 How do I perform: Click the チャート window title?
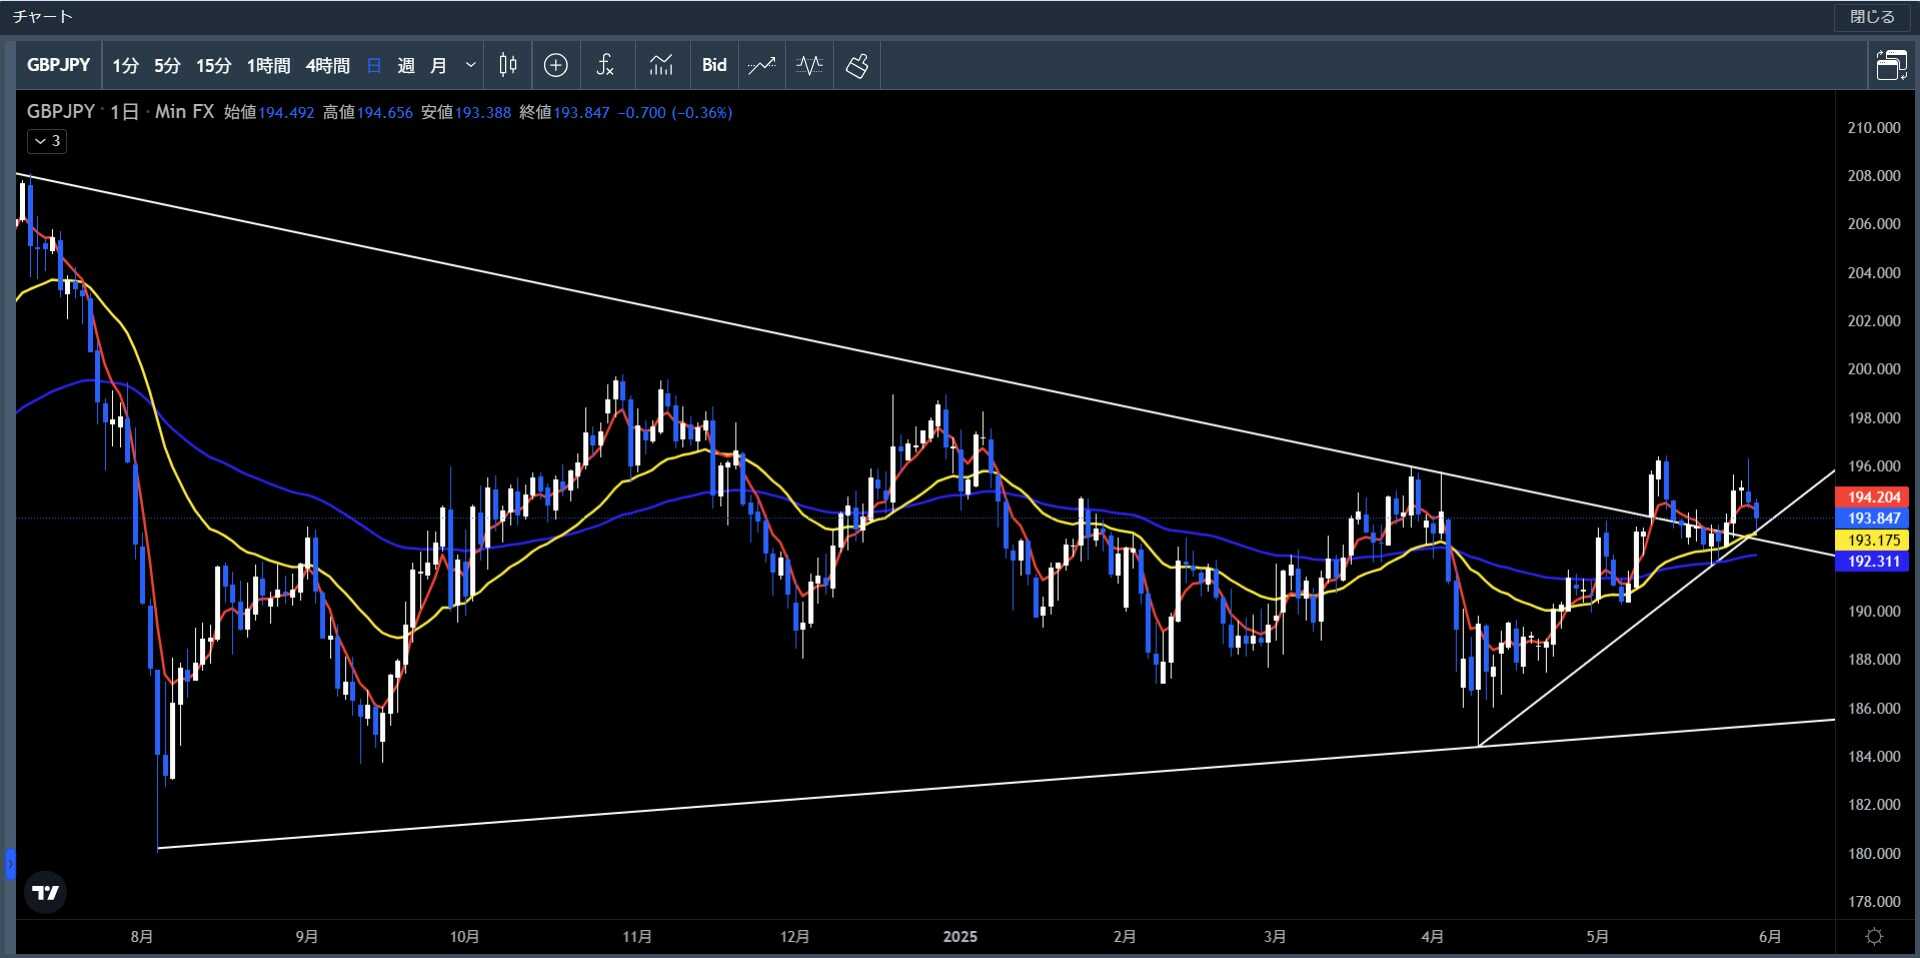pos(42,17)
